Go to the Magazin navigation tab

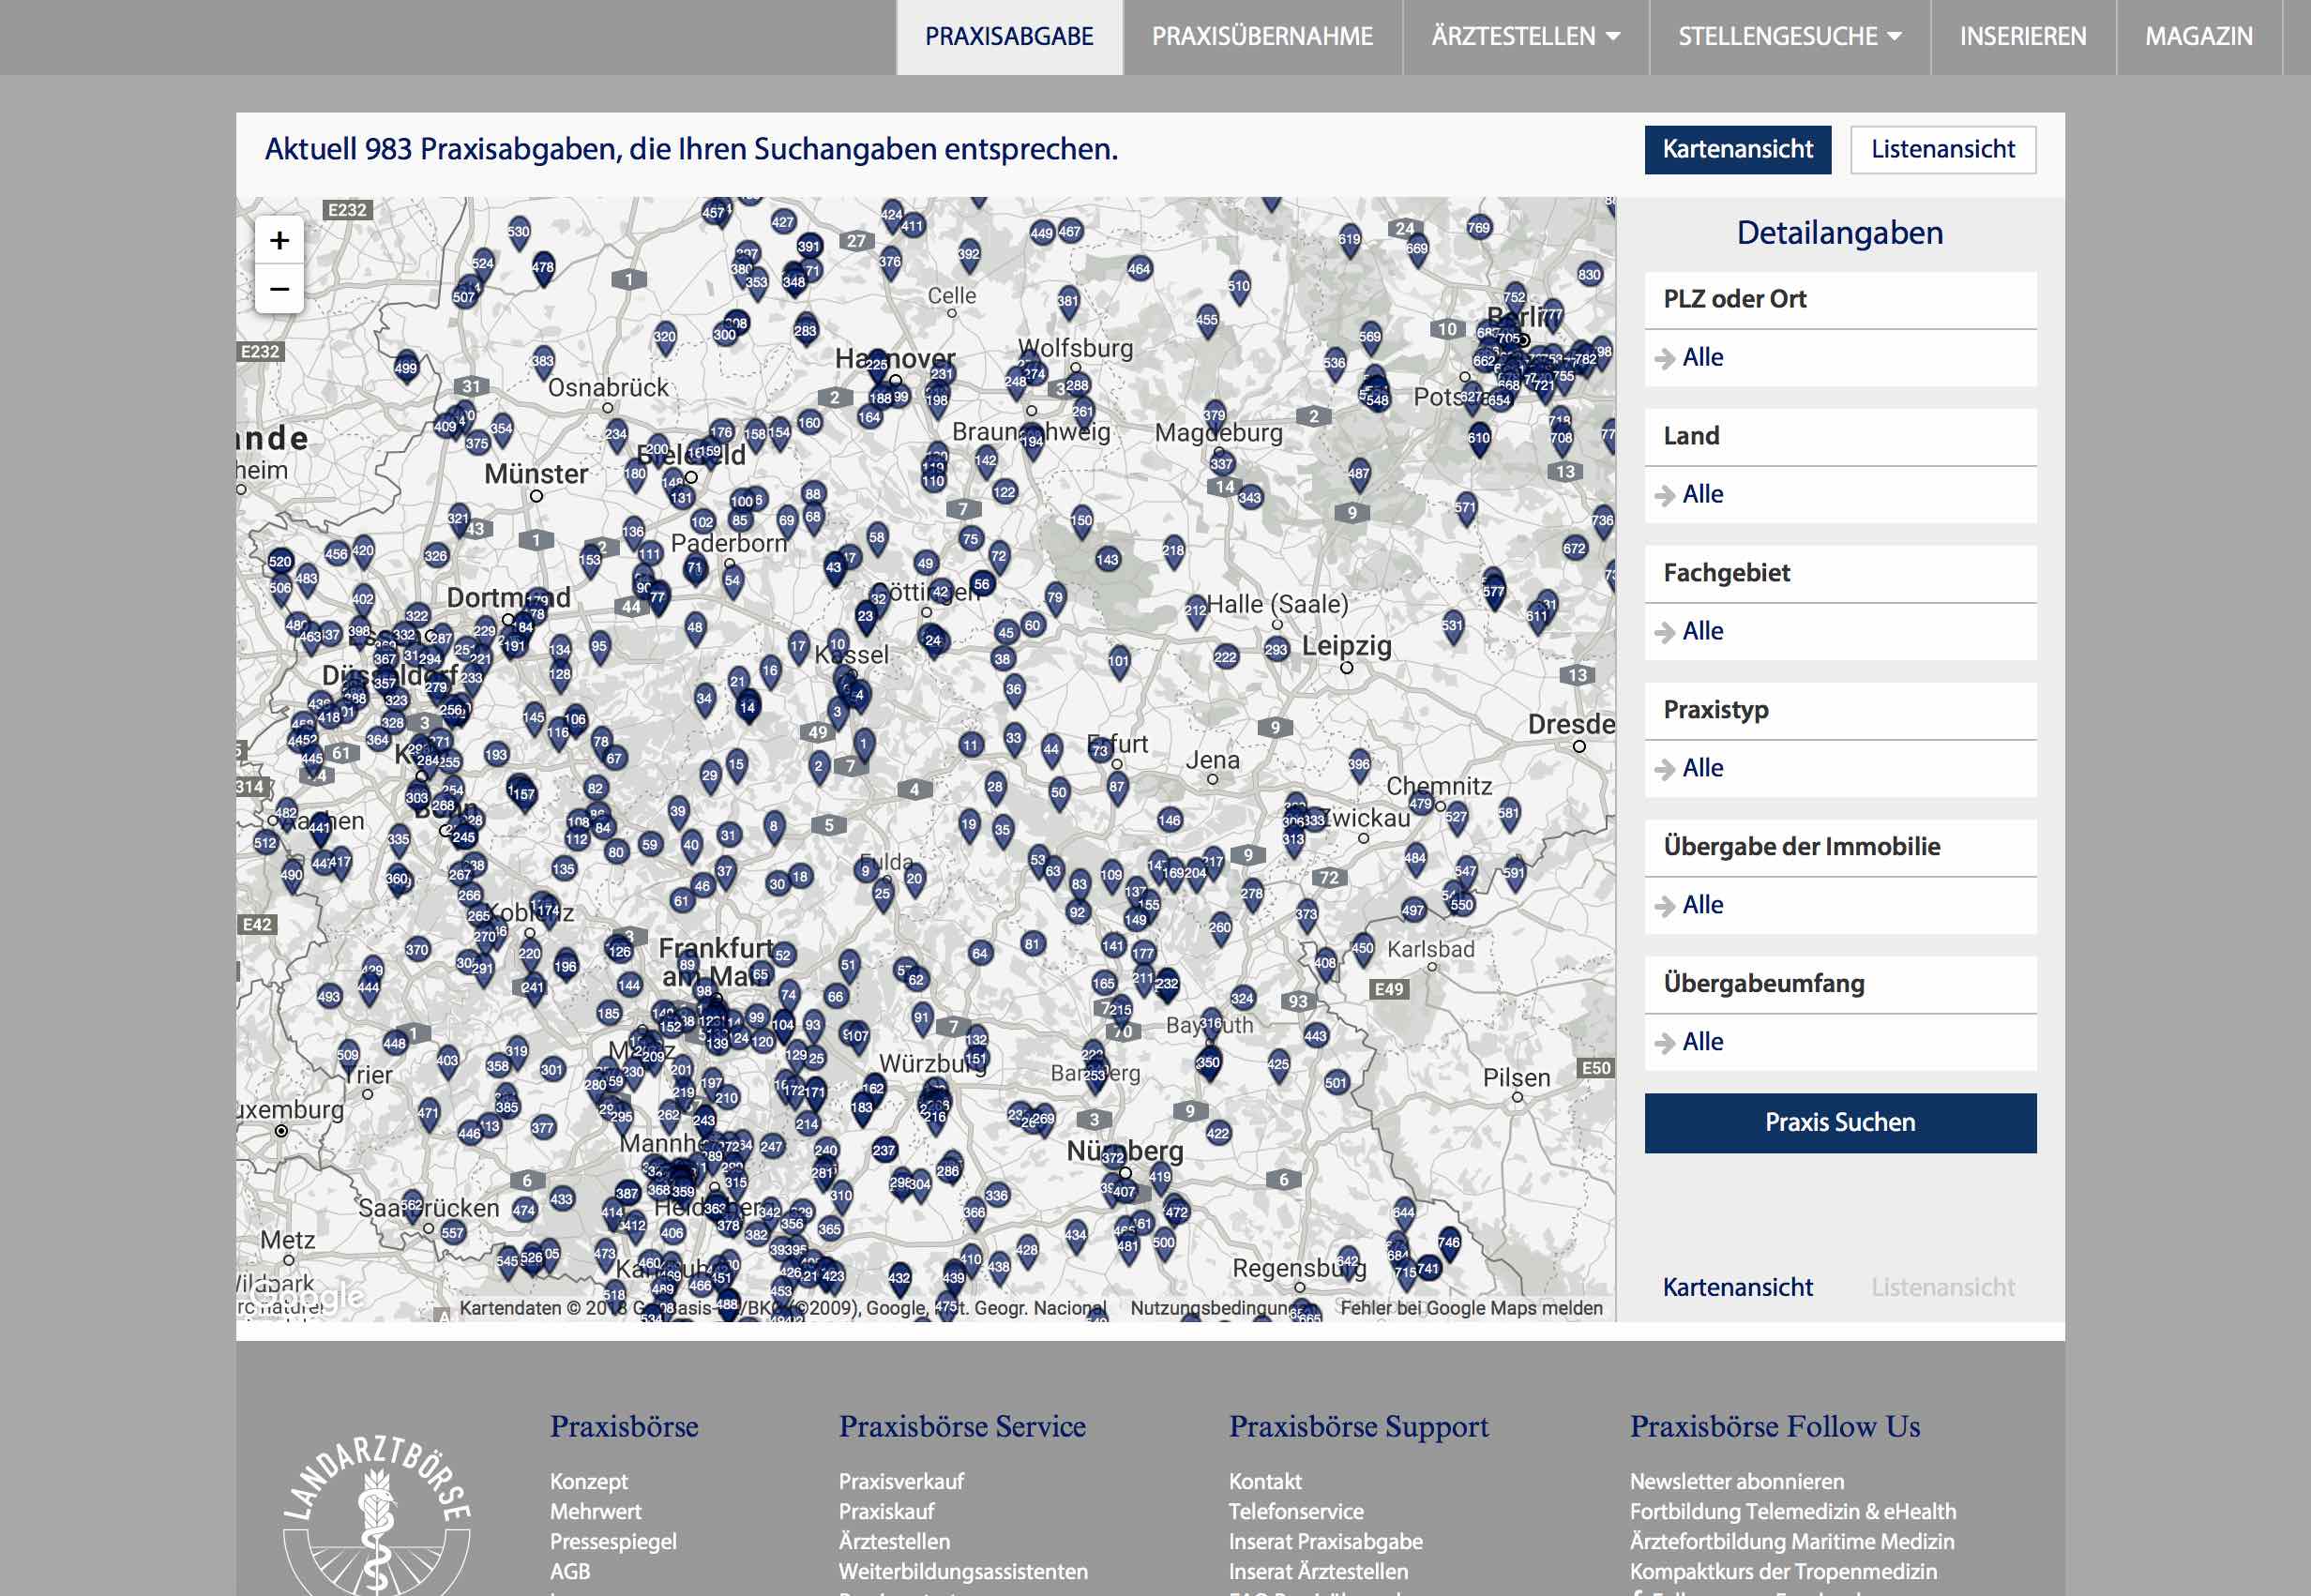tap(2198, 37)
